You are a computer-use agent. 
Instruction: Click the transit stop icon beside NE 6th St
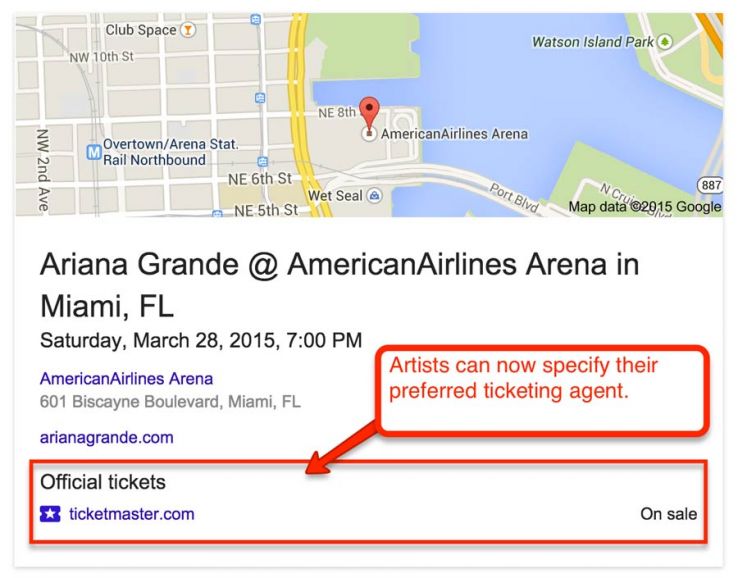pos(262,160)
